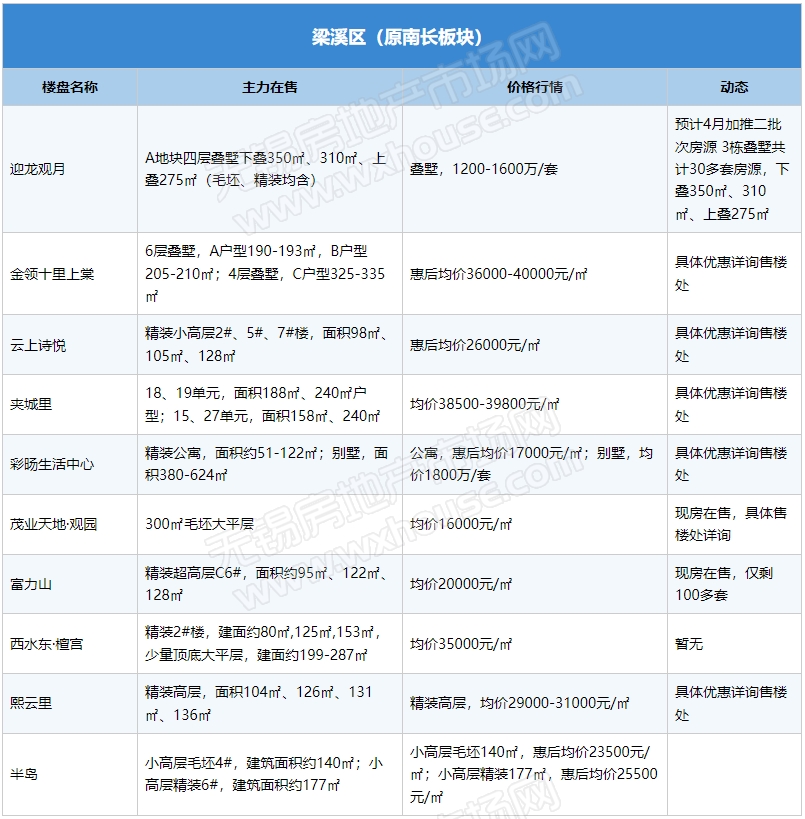Image resolution: width=805 pixels, height=819 pixels.
Task: Select price 均价16000元/㎡
Action: [535, 524]
